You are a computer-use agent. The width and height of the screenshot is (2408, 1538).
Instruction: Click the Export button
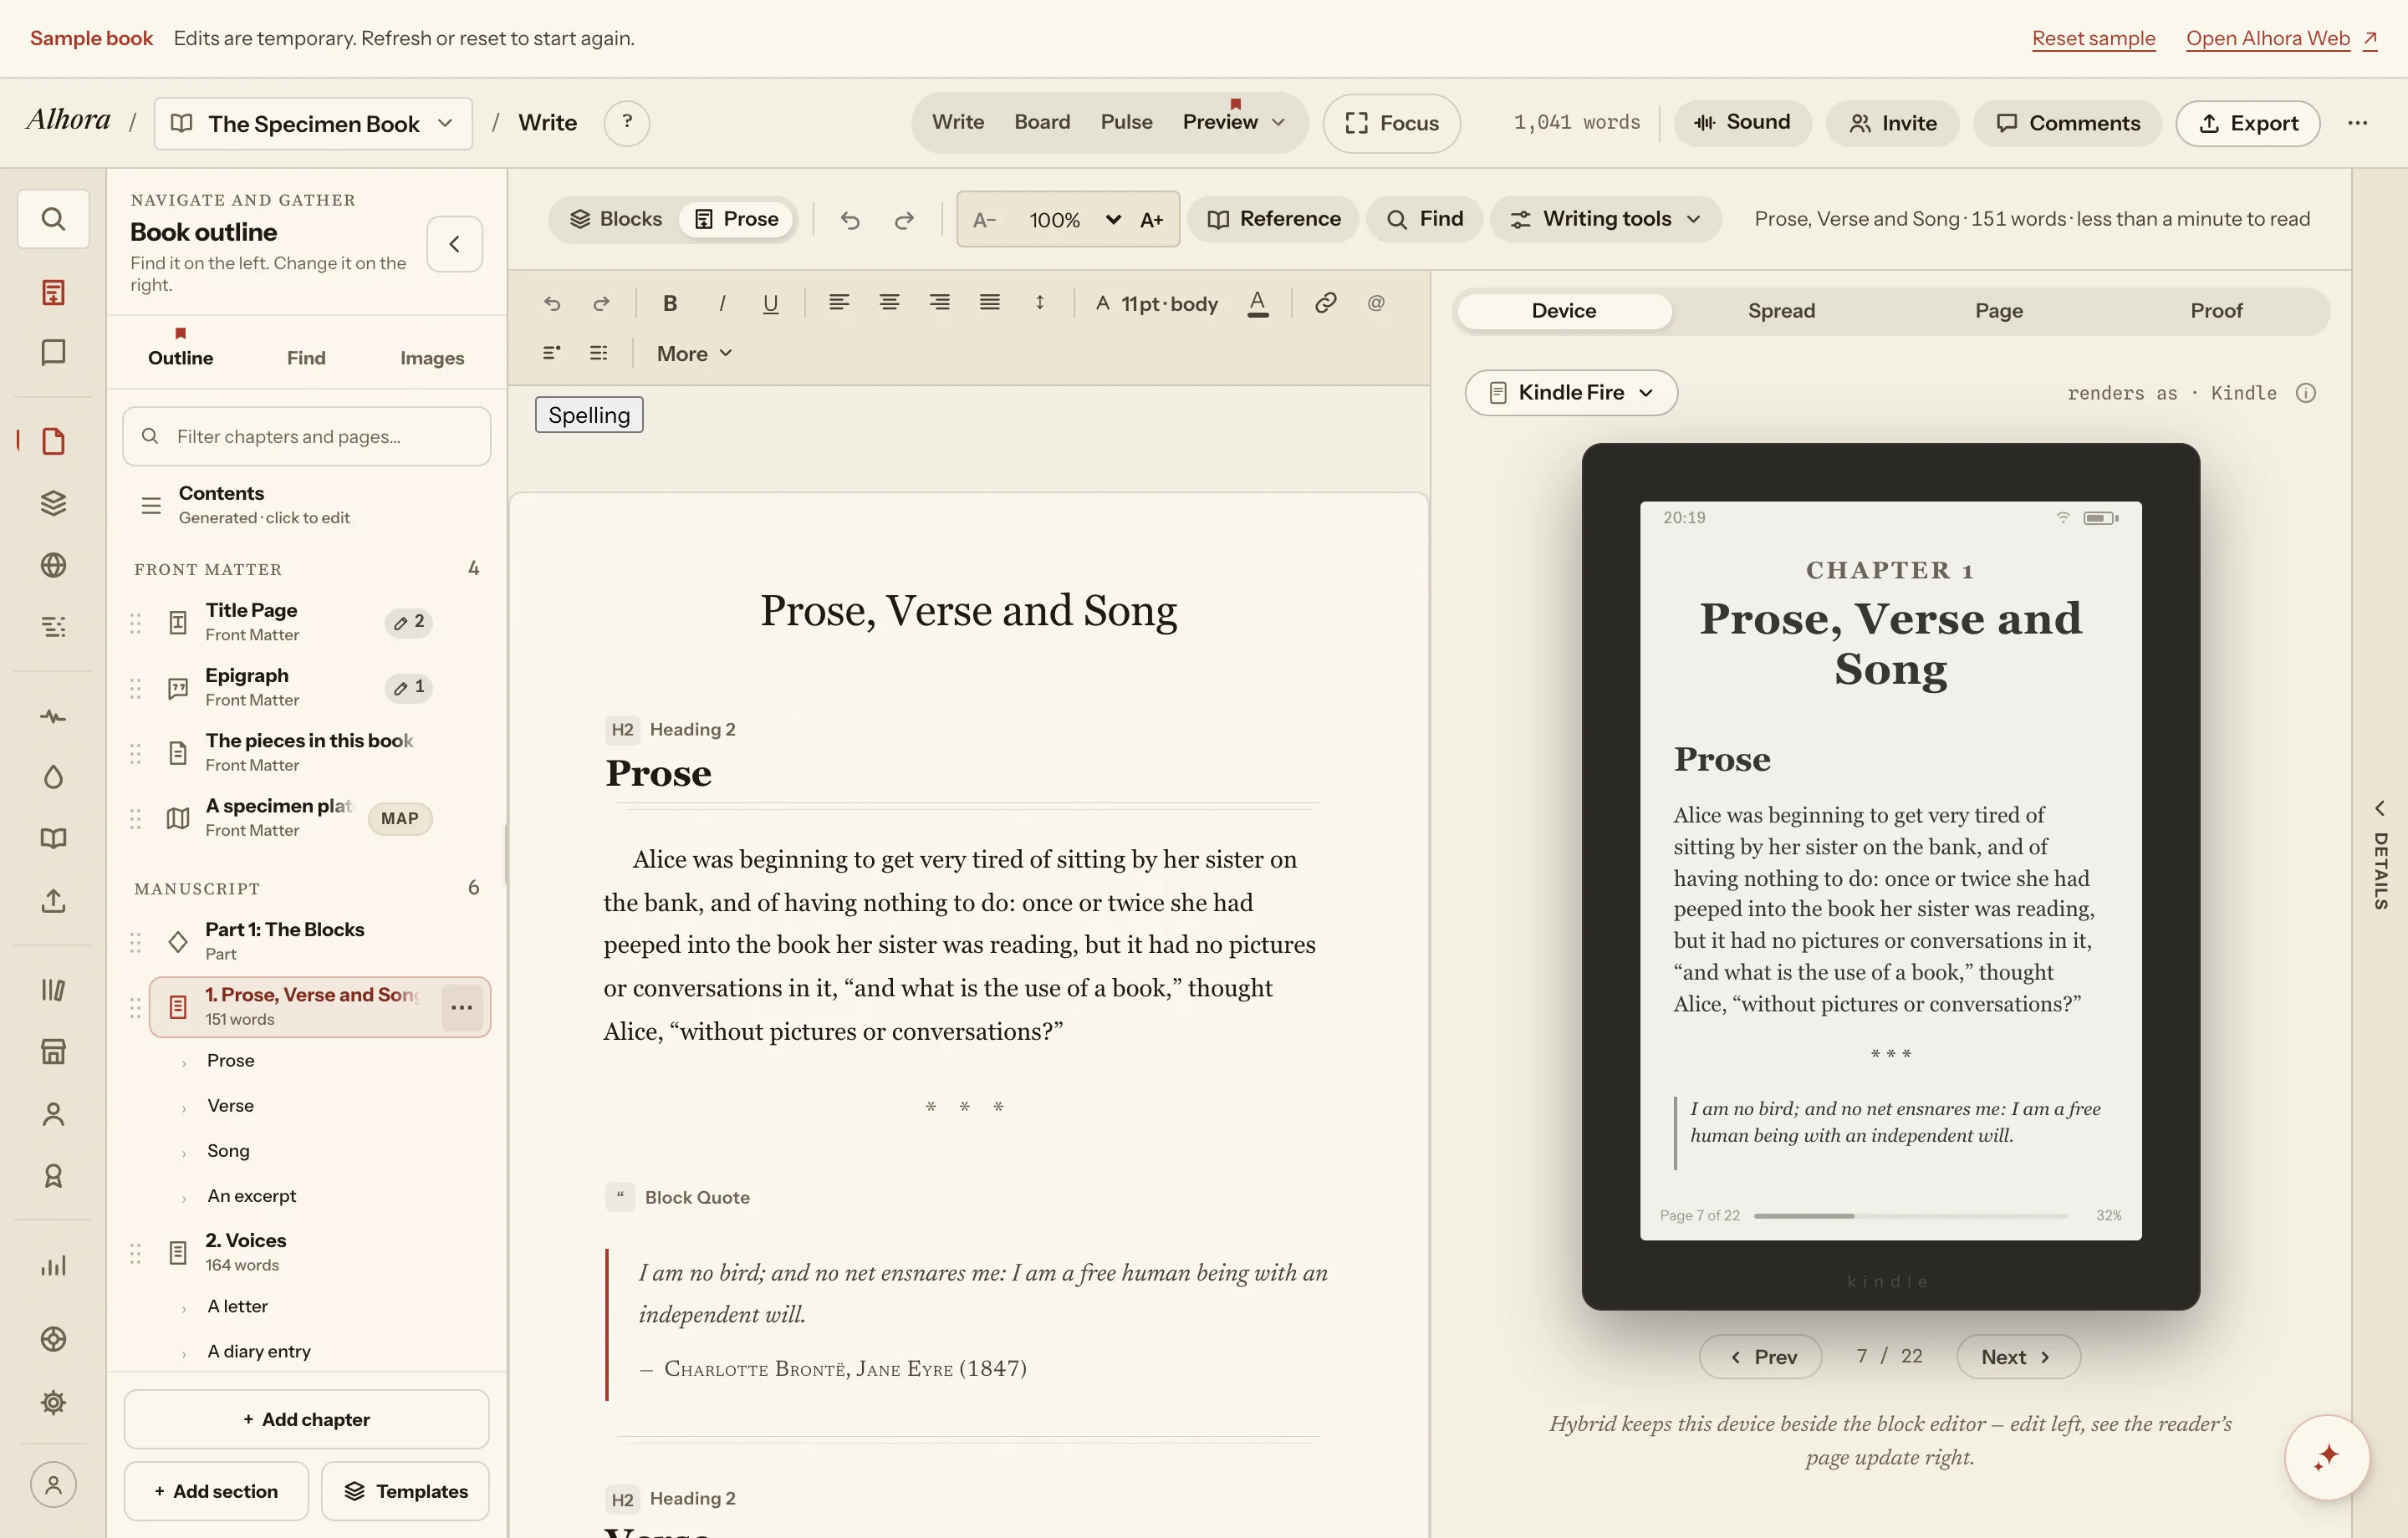tap(2247, 123)
